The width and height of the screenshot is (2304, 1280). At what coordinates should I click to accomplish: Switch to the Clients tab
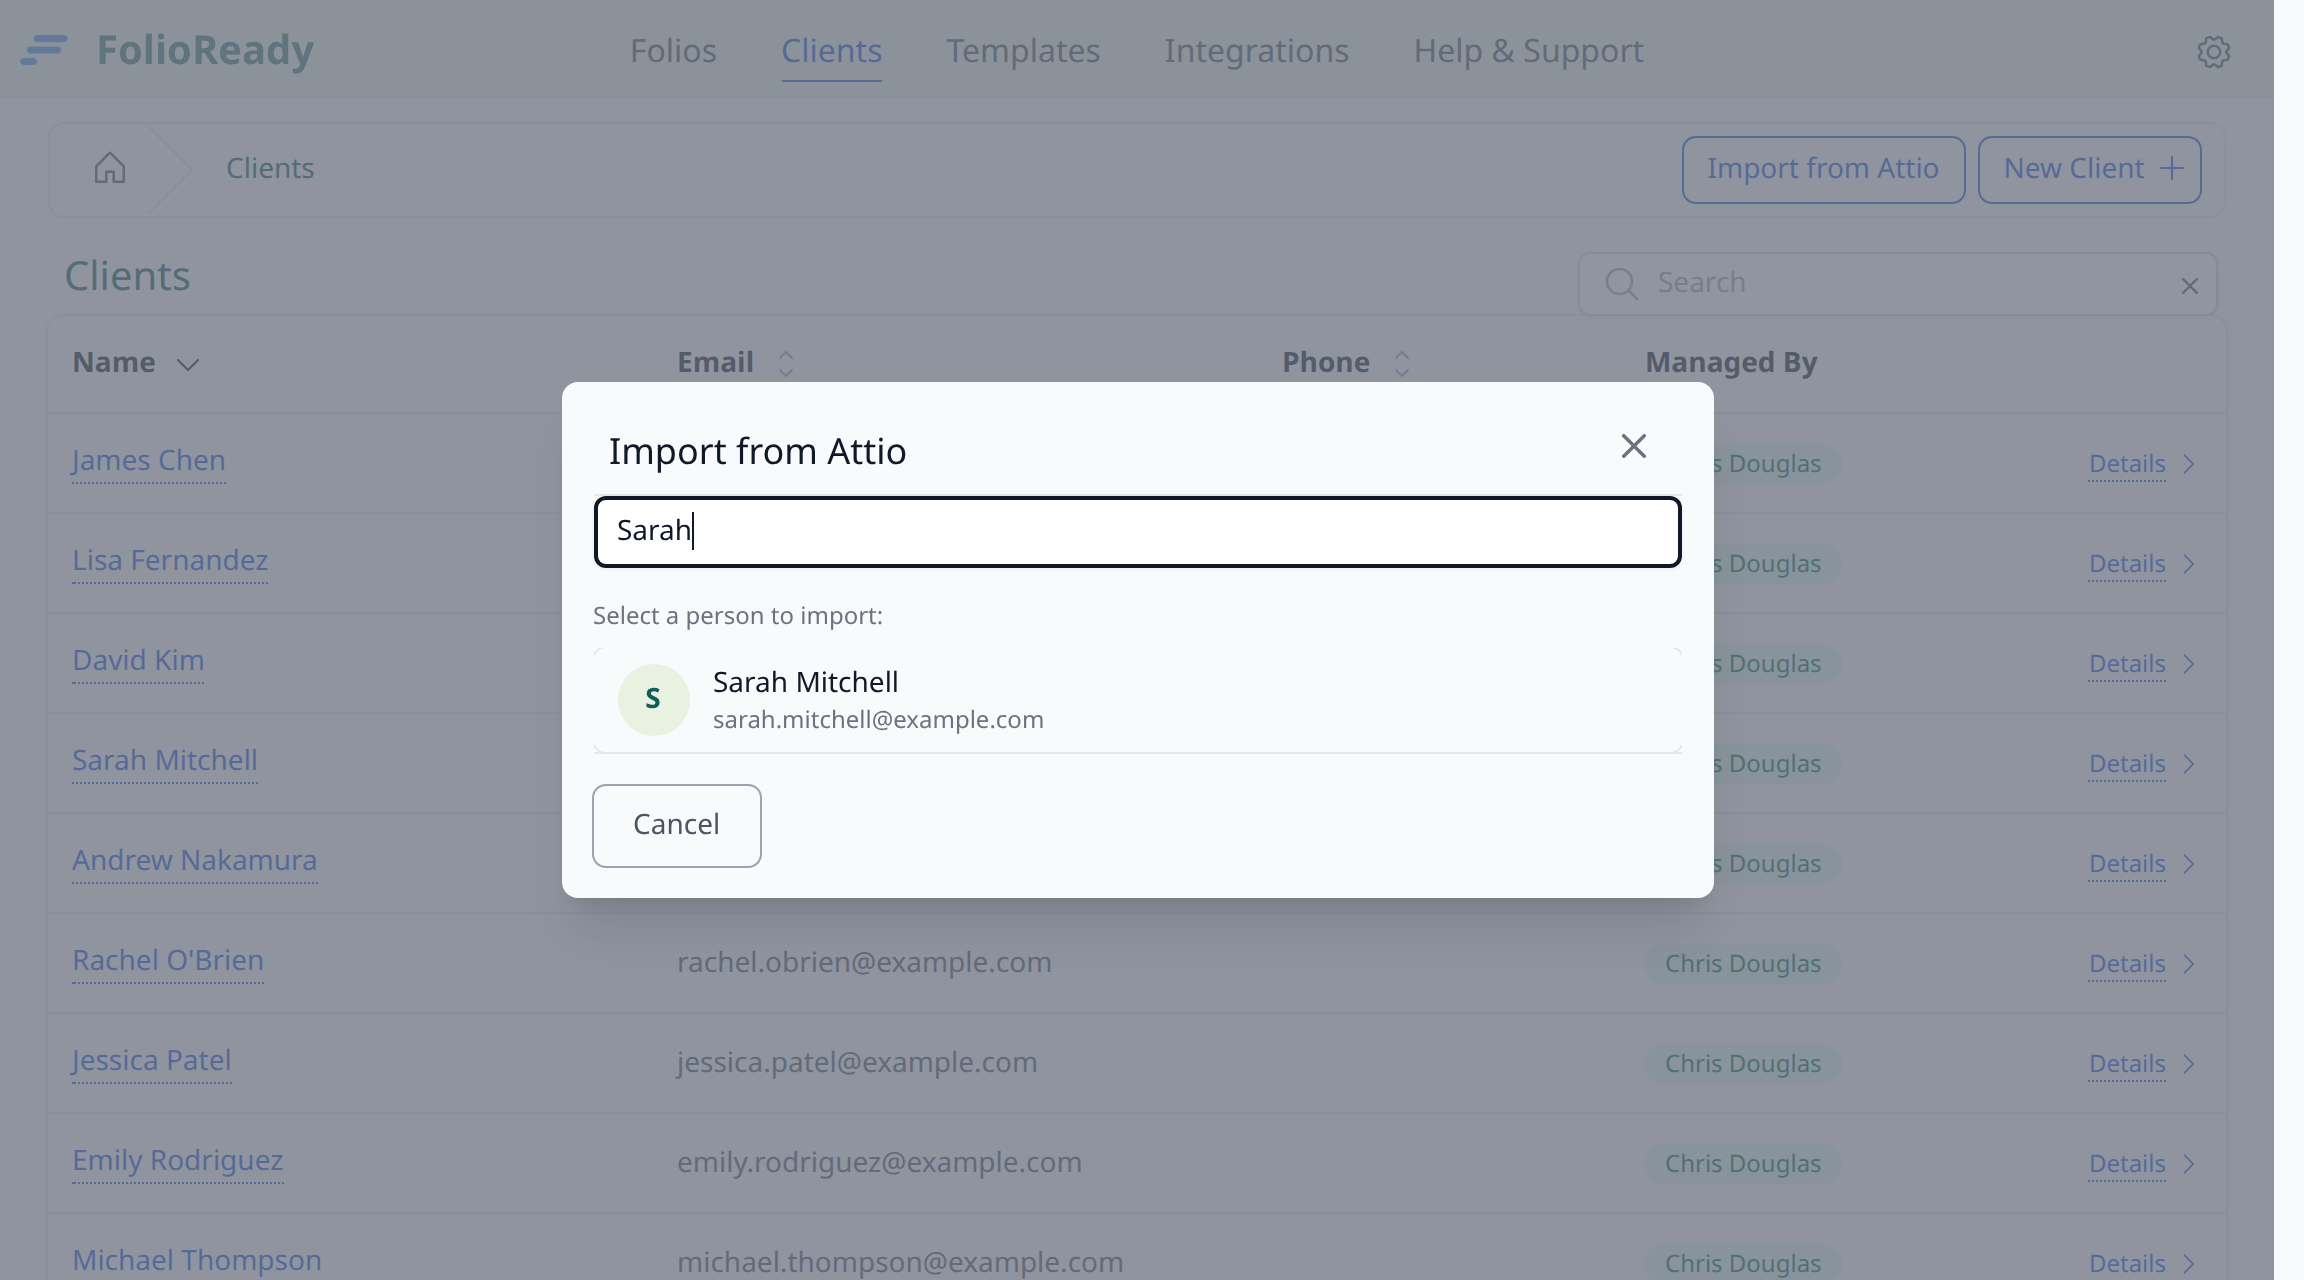pos(831,51)
